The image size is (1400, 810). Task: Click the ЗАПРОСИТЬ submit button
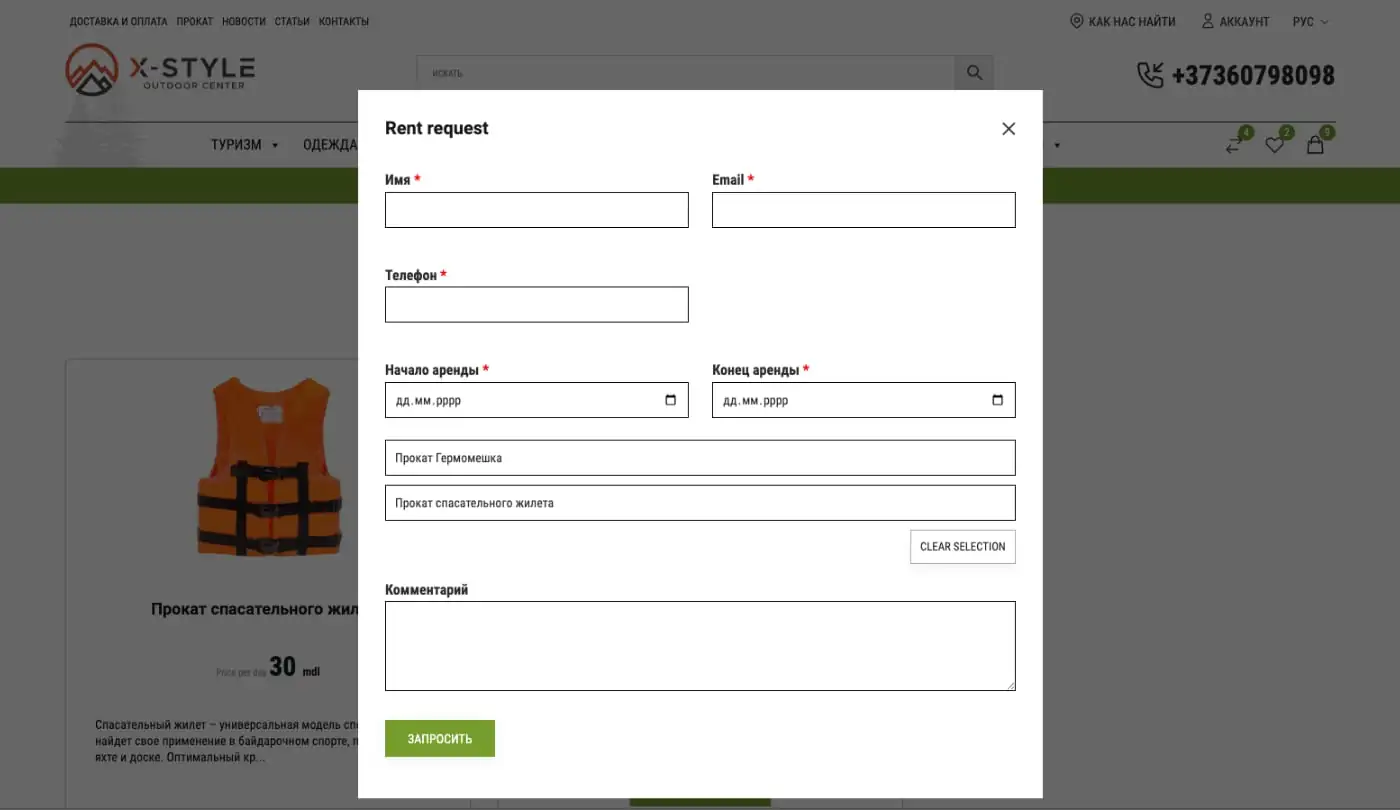tap(440, 738)
